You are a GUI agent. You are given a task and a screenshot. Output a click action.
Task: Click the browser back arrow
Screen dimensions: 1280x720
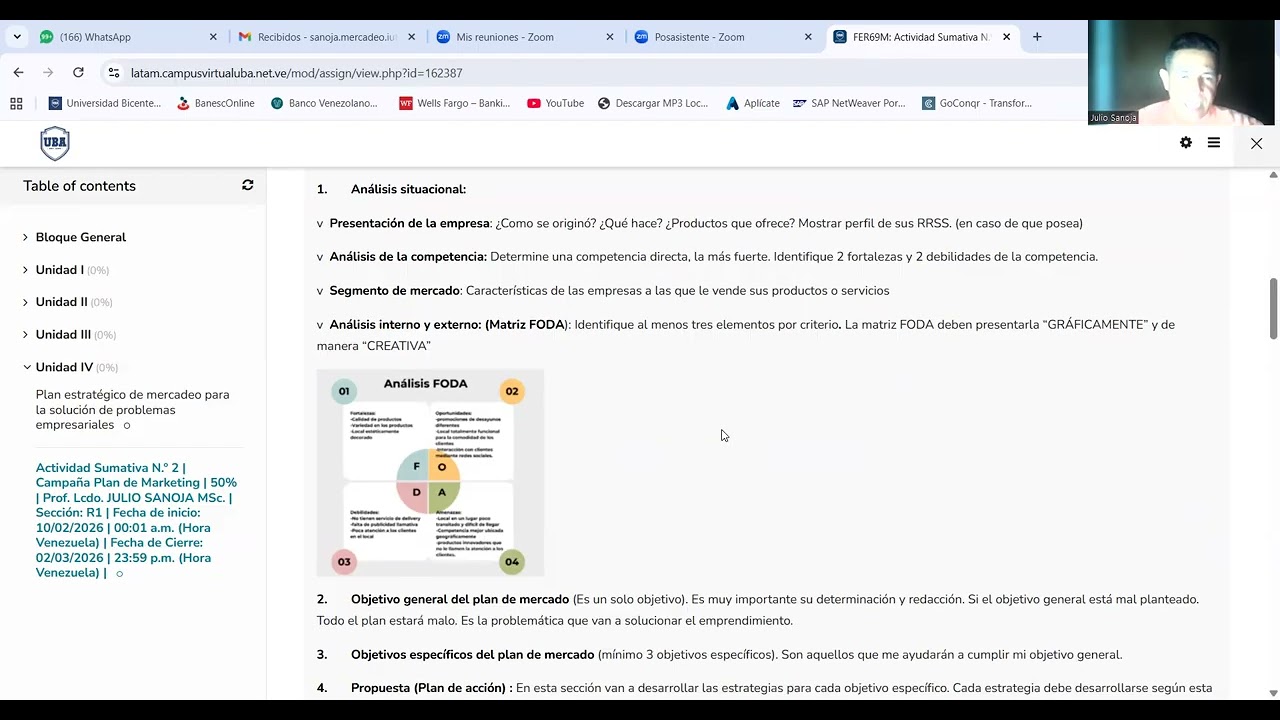pyautogui.click(x=18, y=73)
